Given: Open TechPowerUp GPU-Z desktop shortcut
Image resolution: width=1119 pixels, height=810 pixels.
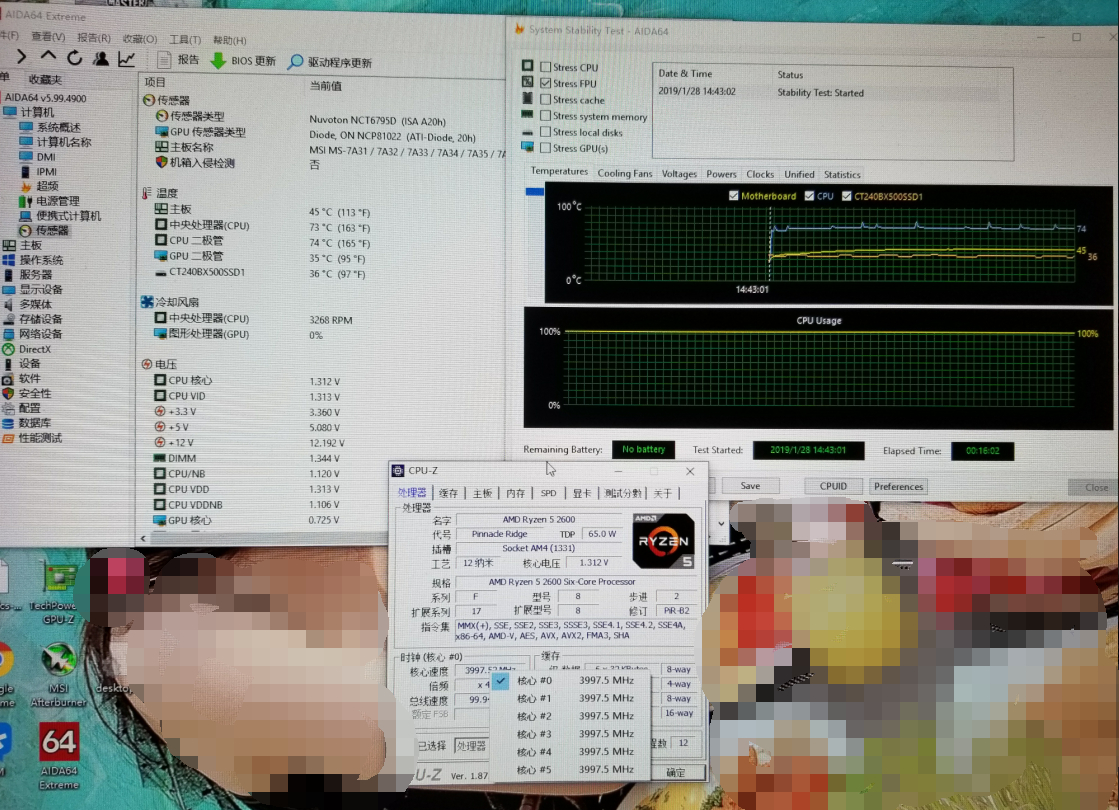Looking at the screenshot, I should 59,594.
